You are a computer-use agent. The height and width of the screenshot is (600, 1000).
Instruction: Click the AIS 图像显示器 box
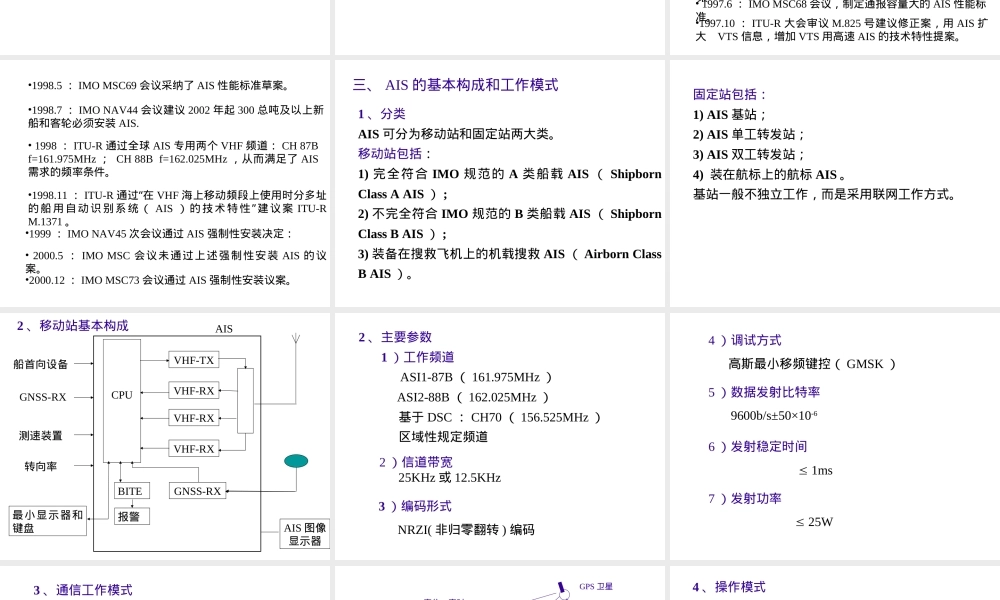305,534
